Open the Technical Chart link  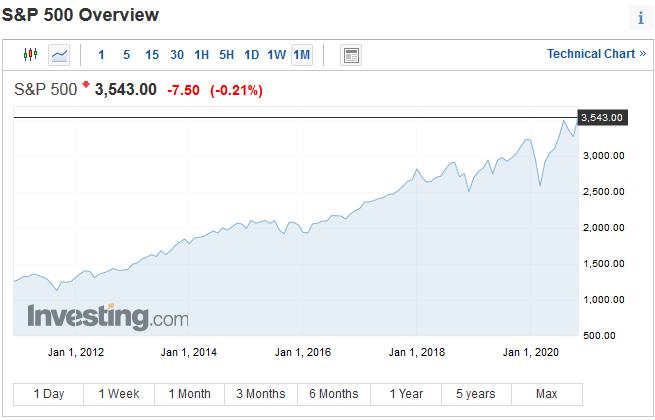[596, 54]
